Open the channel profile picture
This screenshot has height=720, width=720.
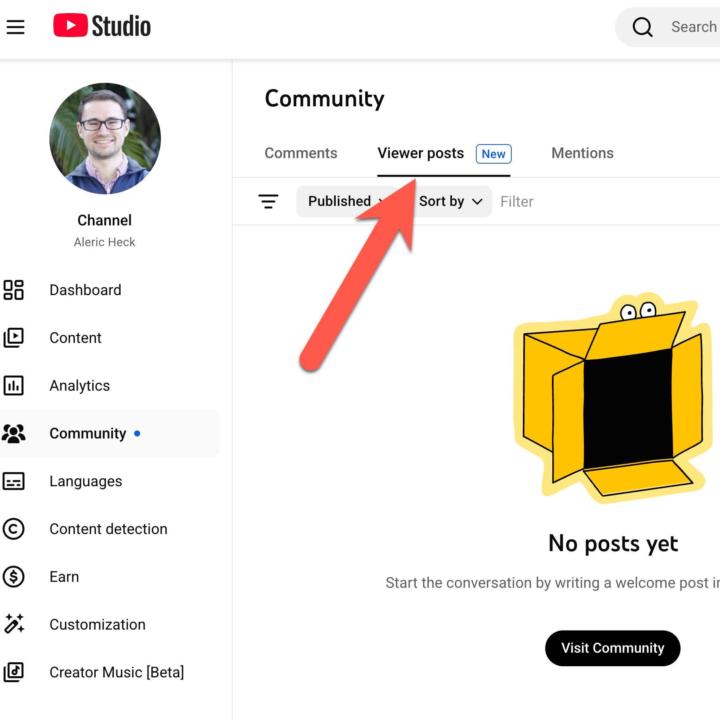click(105, 139)
